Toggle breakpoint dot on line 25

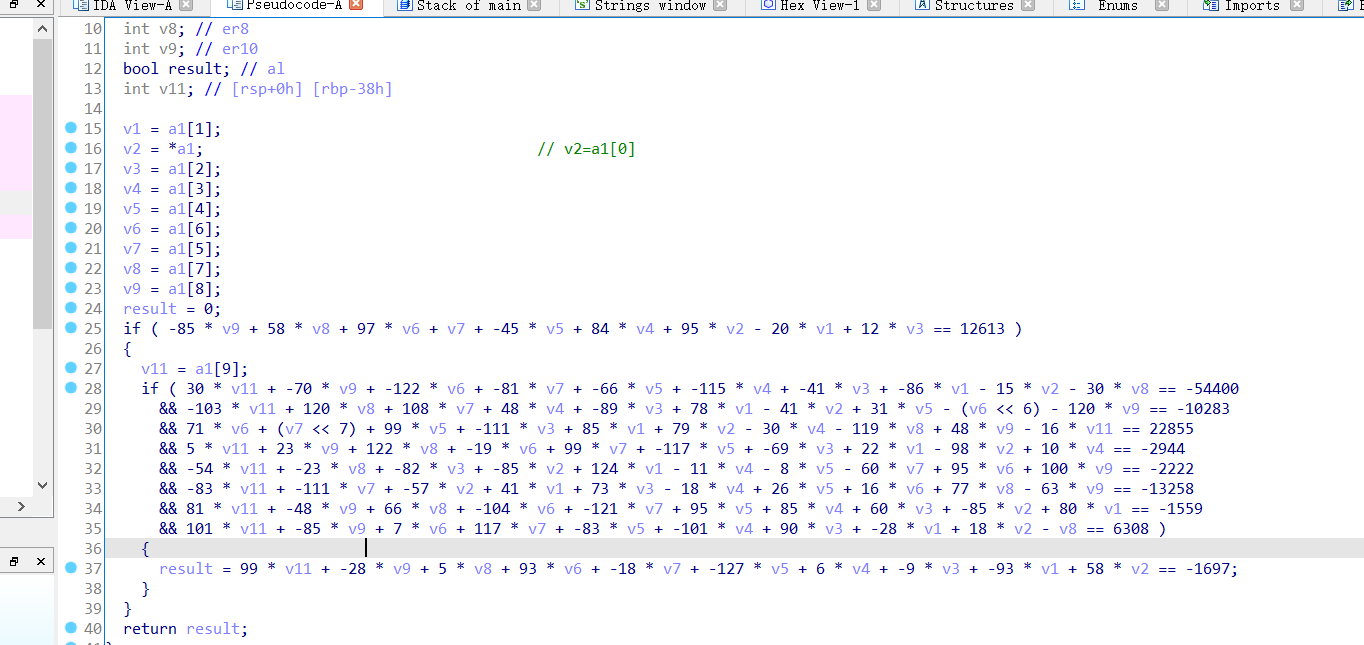[70, 328]
